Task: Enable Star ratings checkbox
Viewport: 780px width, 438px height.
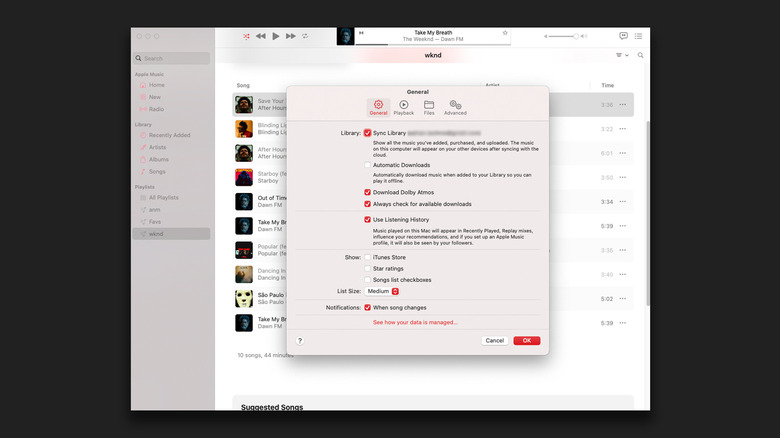Action: (368, 269)
